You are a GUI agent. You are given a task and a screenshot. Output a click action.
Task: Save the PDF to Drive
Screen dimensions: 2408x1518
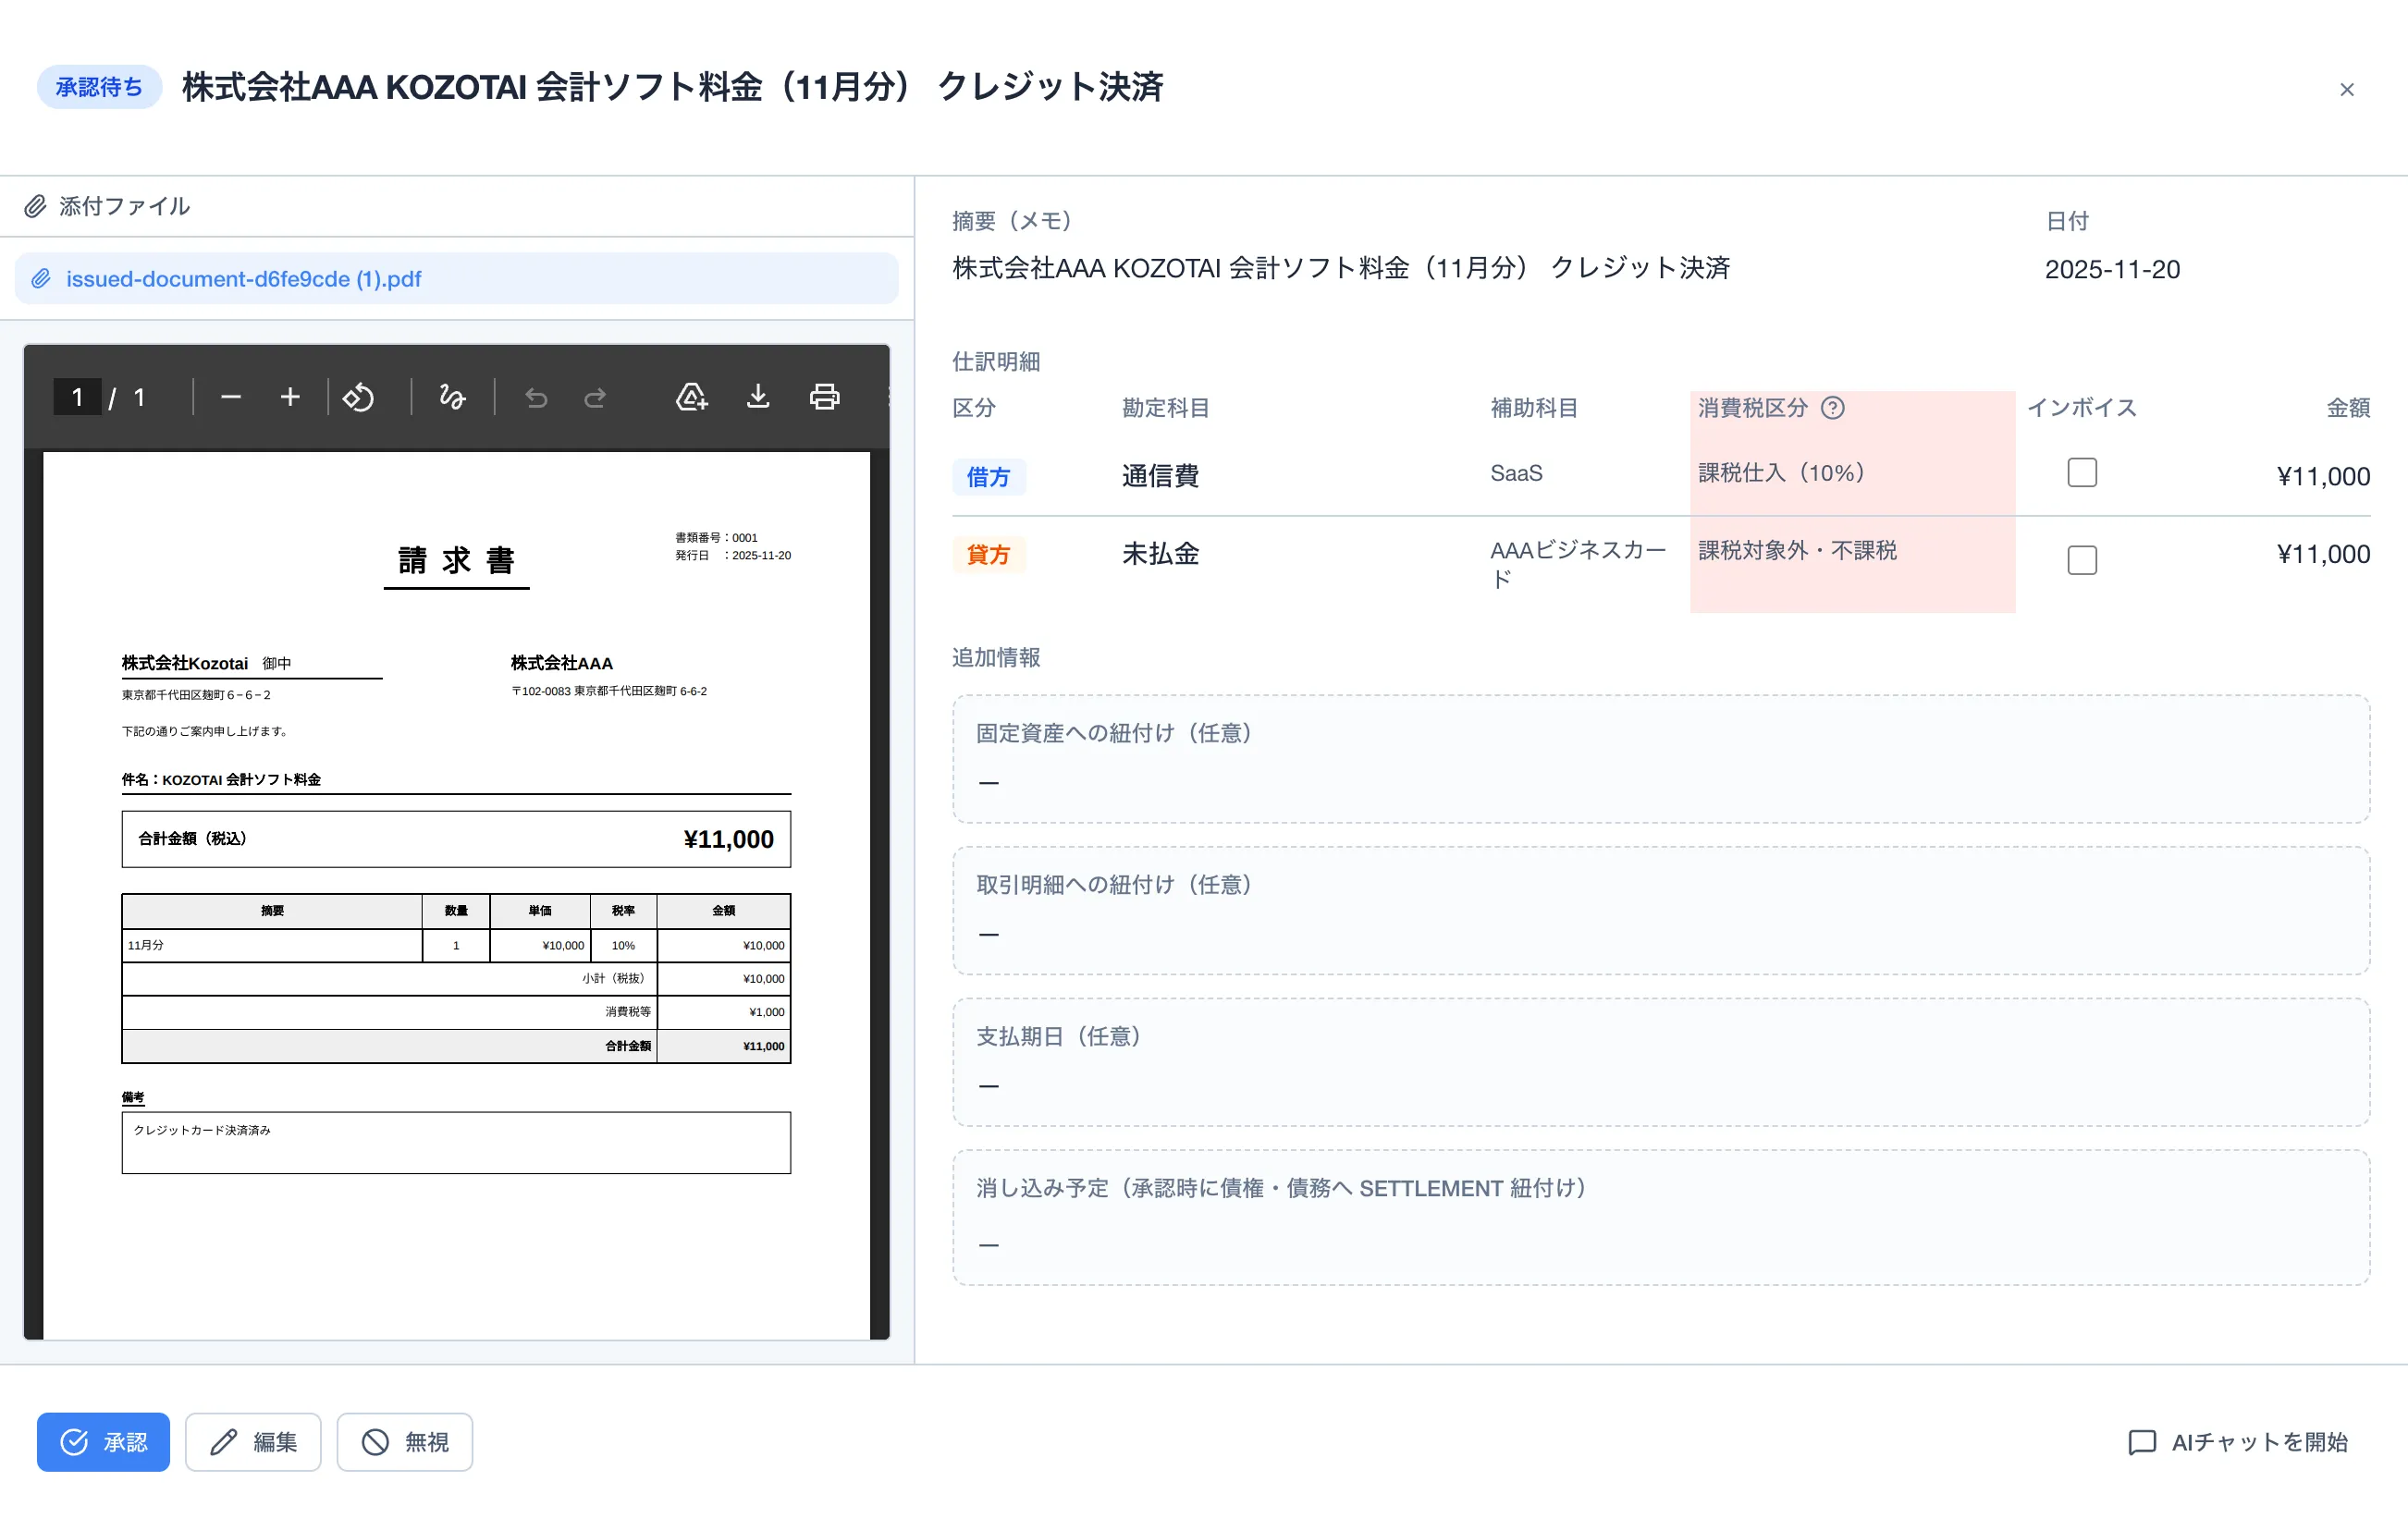point(691,397)
